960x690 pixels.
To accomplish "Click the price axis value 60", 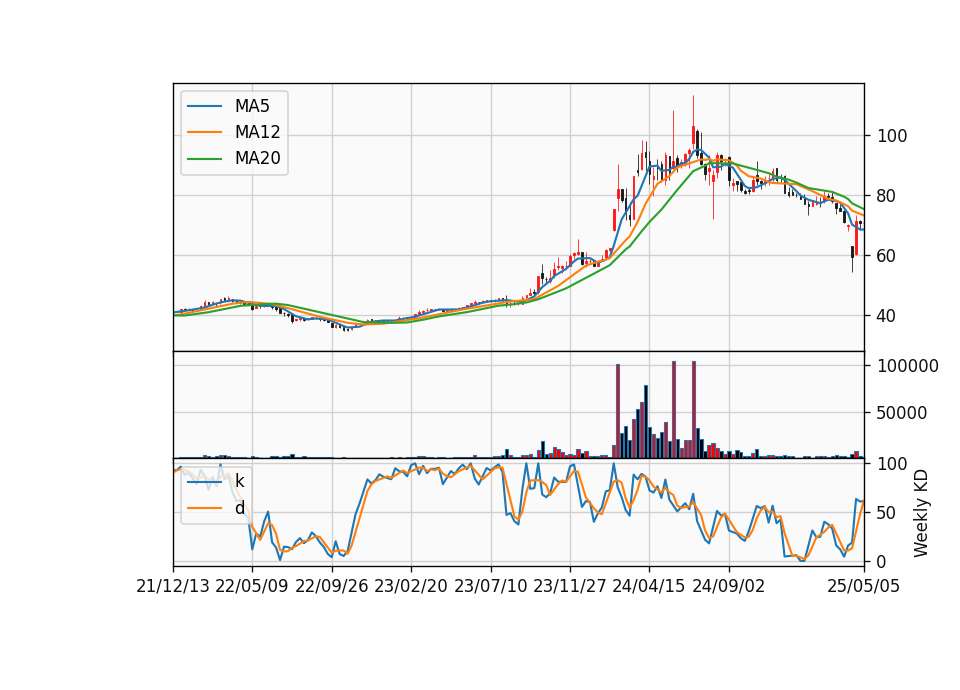I will pos(887,256).
